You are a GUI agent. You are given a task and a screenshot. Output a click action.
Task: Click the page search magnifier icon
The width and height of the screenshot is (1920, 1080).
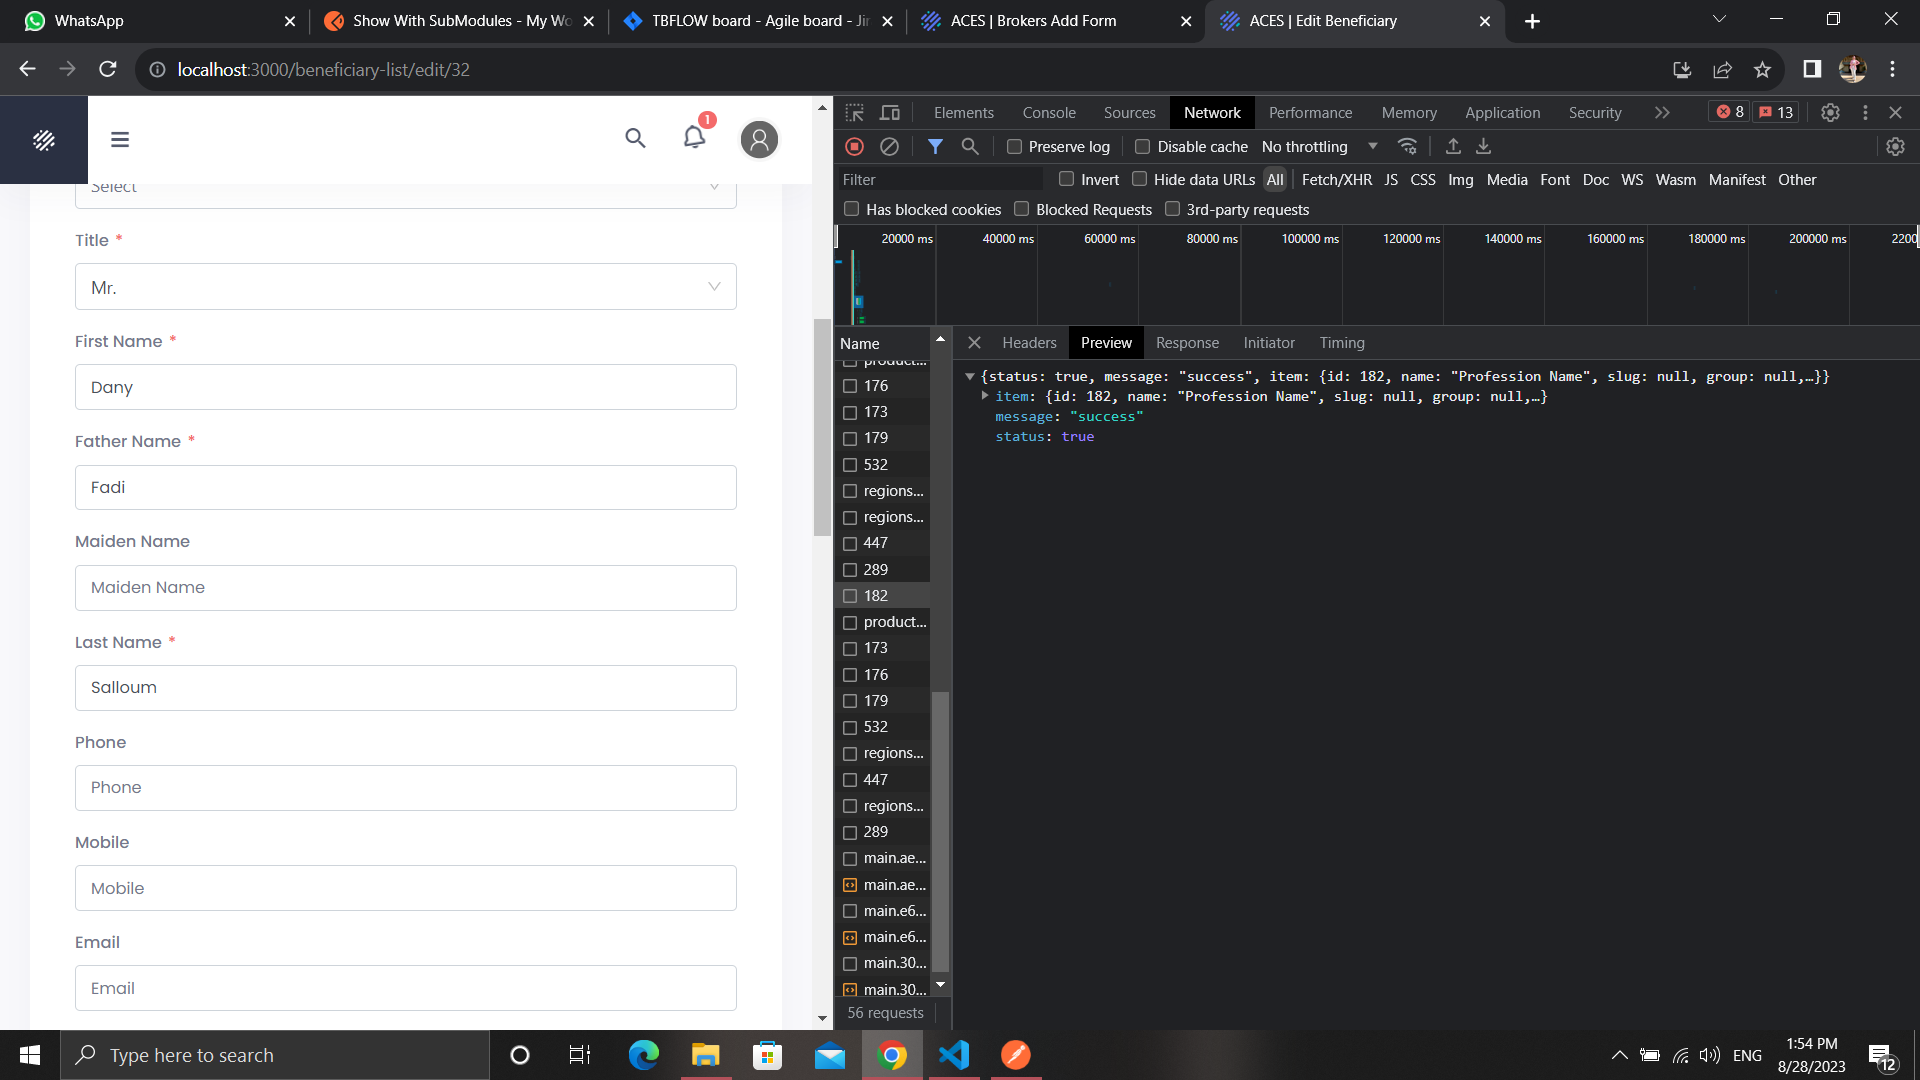(635, 138)
